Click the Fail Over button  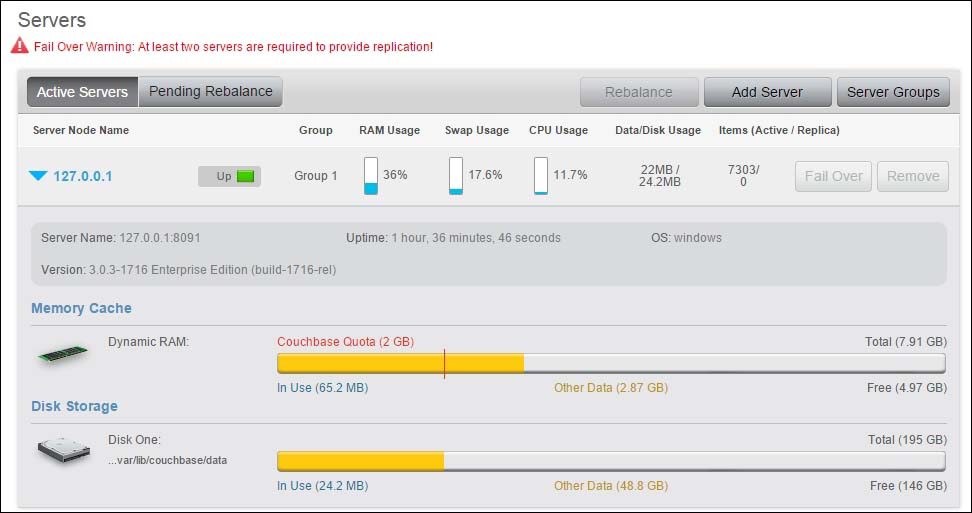click(x=833, y=176)
